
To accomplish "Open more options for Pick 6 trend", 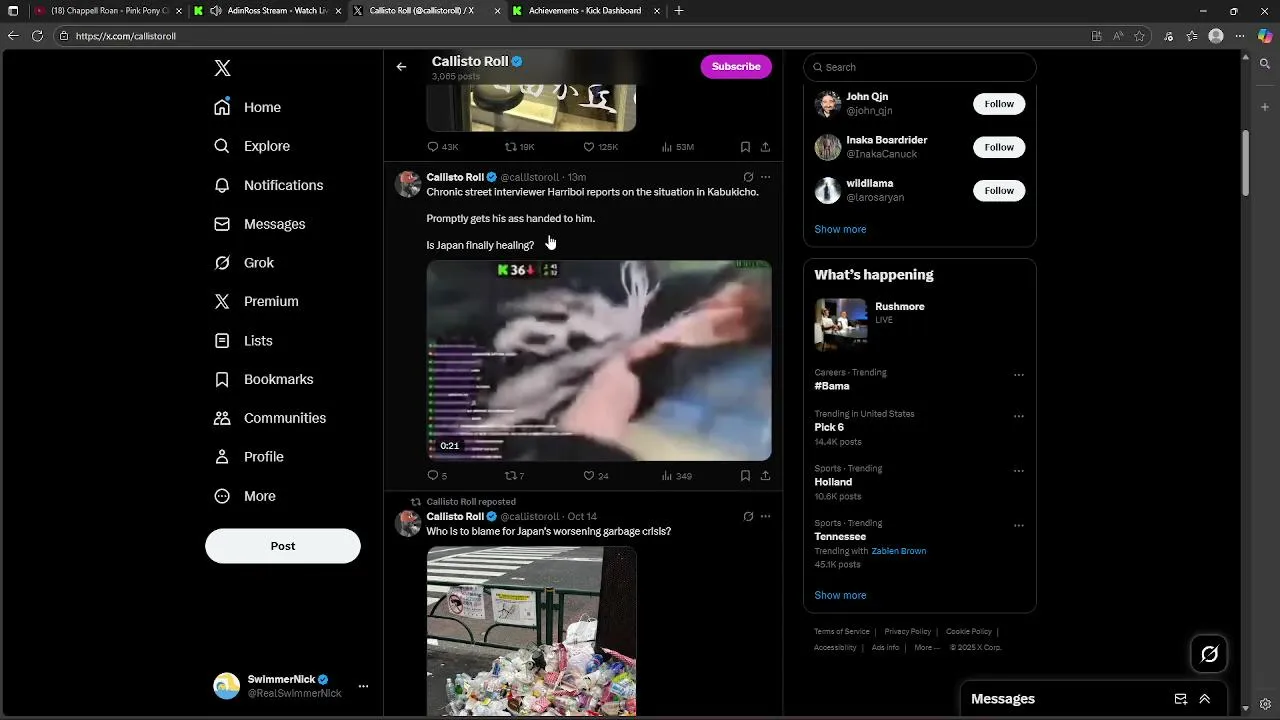I will click(1019, 416).
